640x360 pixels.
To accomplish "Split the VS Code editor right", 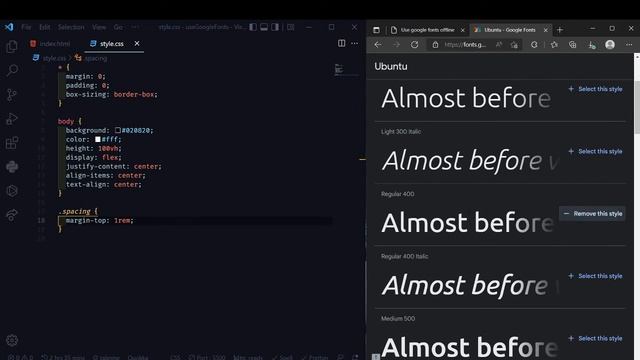I will (342, 43).
